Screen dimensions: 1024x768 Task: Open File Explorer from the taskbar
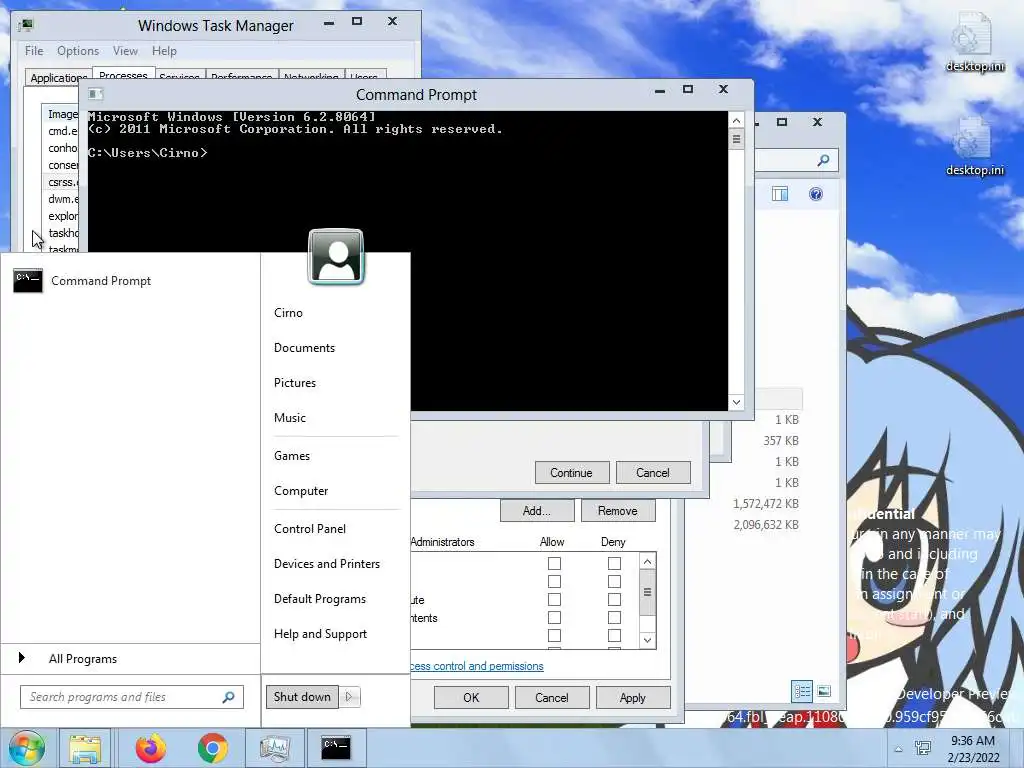85,748
